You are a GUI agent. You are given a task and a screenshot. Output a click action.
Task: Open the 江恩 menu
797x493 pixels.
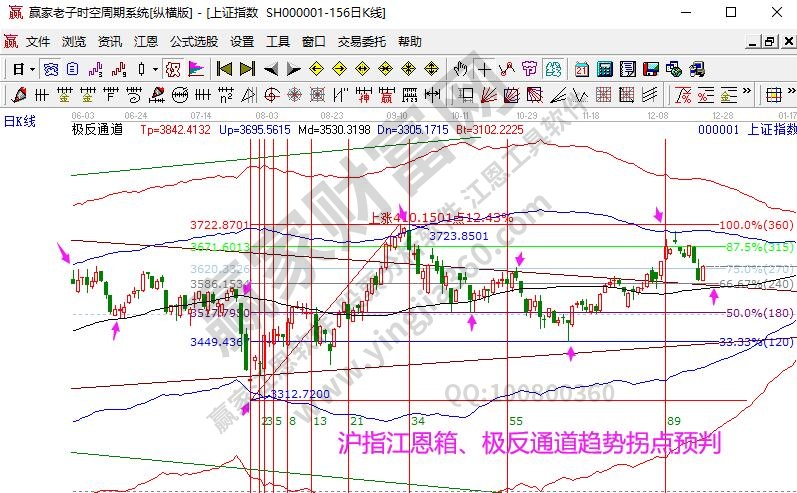coord(146,41)
